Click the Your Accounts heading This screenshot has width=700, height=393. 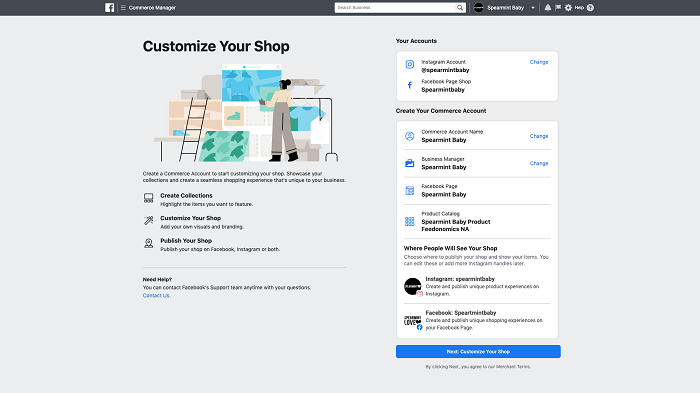[416, 41]
